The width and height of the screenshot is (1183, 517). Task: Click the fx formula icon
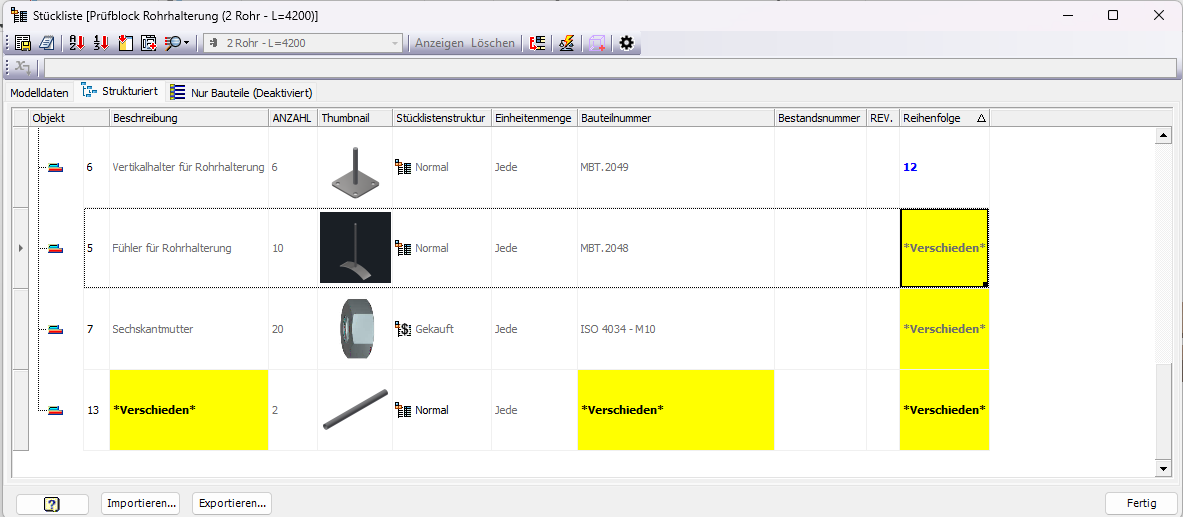click(23, 67)
